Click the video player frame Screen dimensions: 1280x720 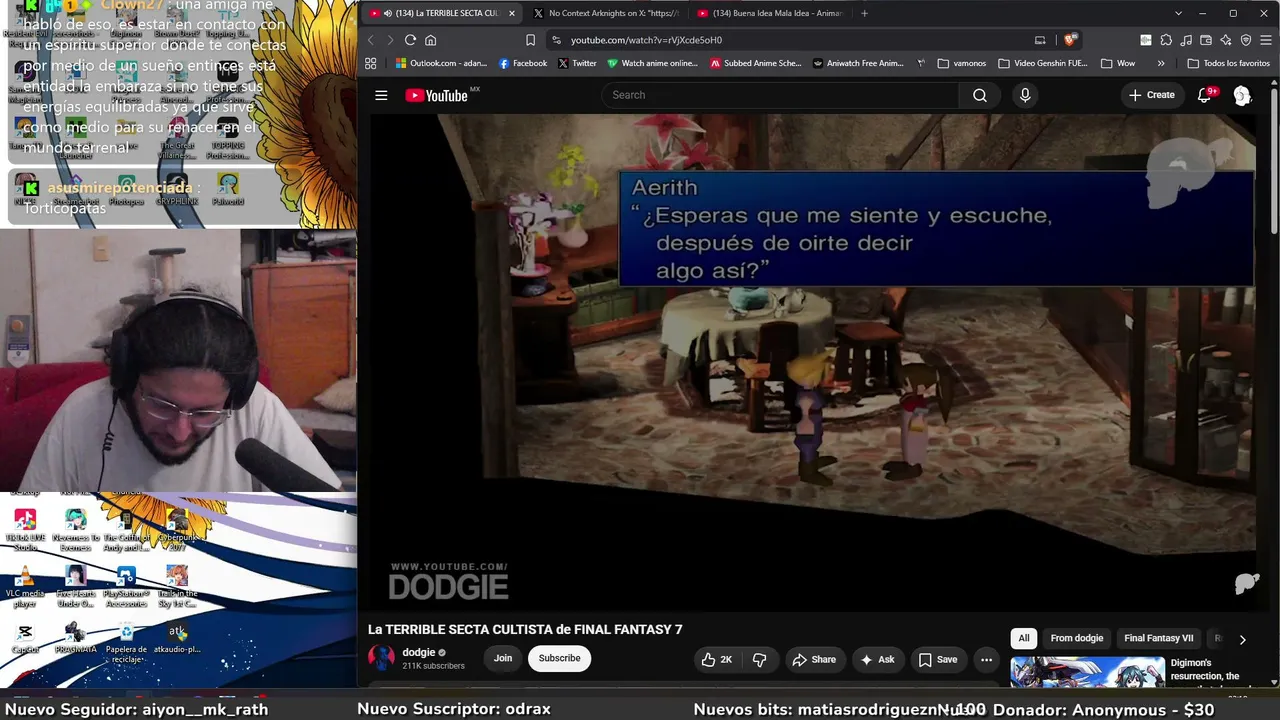pos(812,362)
